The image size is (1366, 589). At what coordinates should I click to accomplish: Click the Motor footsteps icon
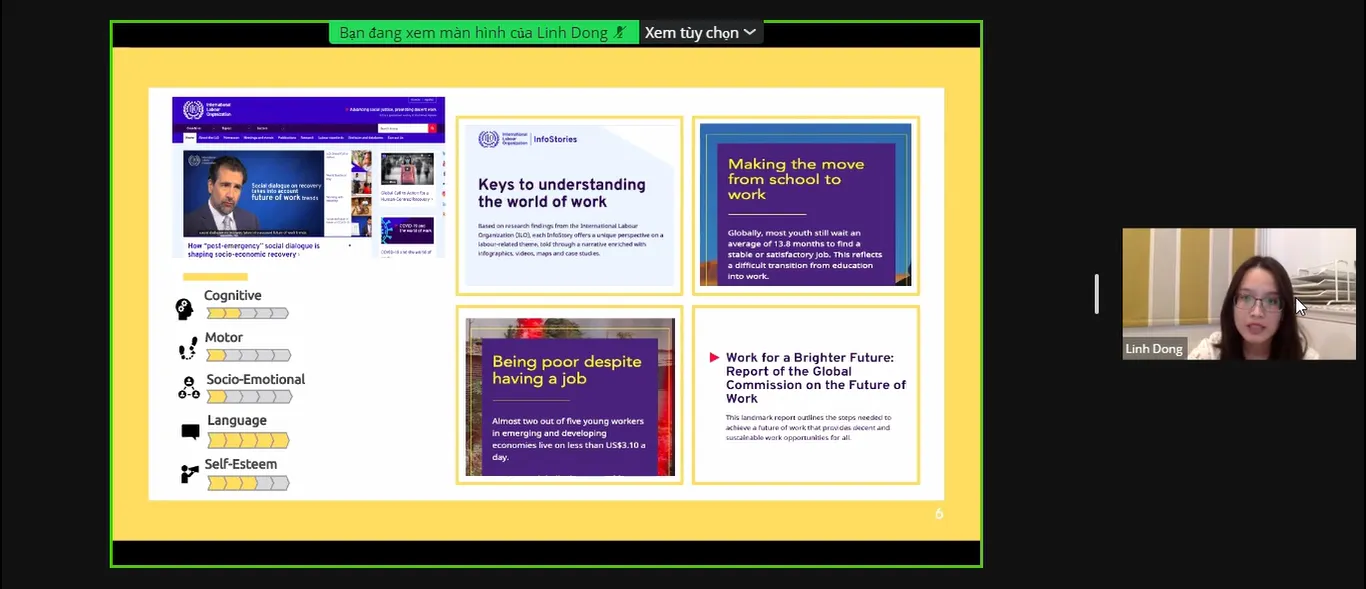coord(188,349)
